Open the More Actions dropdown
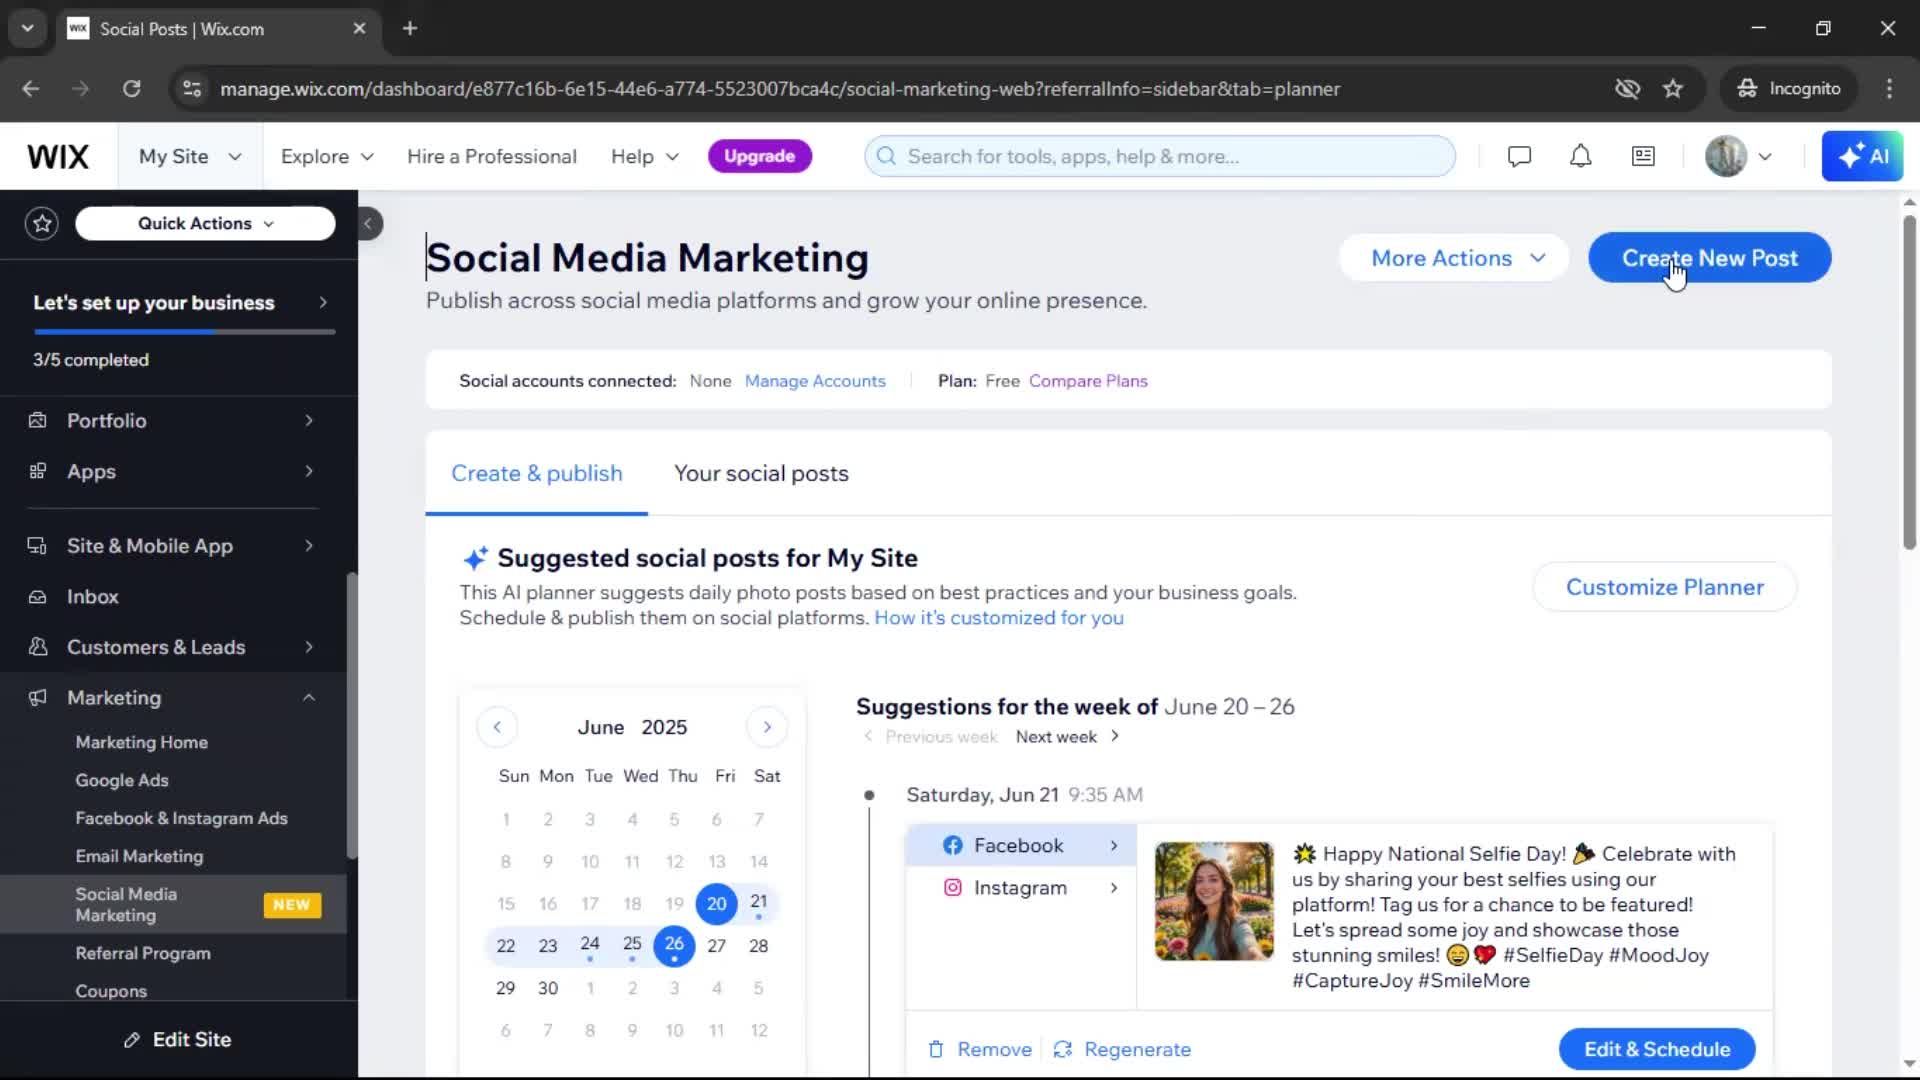 pyautogui.click(x=1455, y=258)
